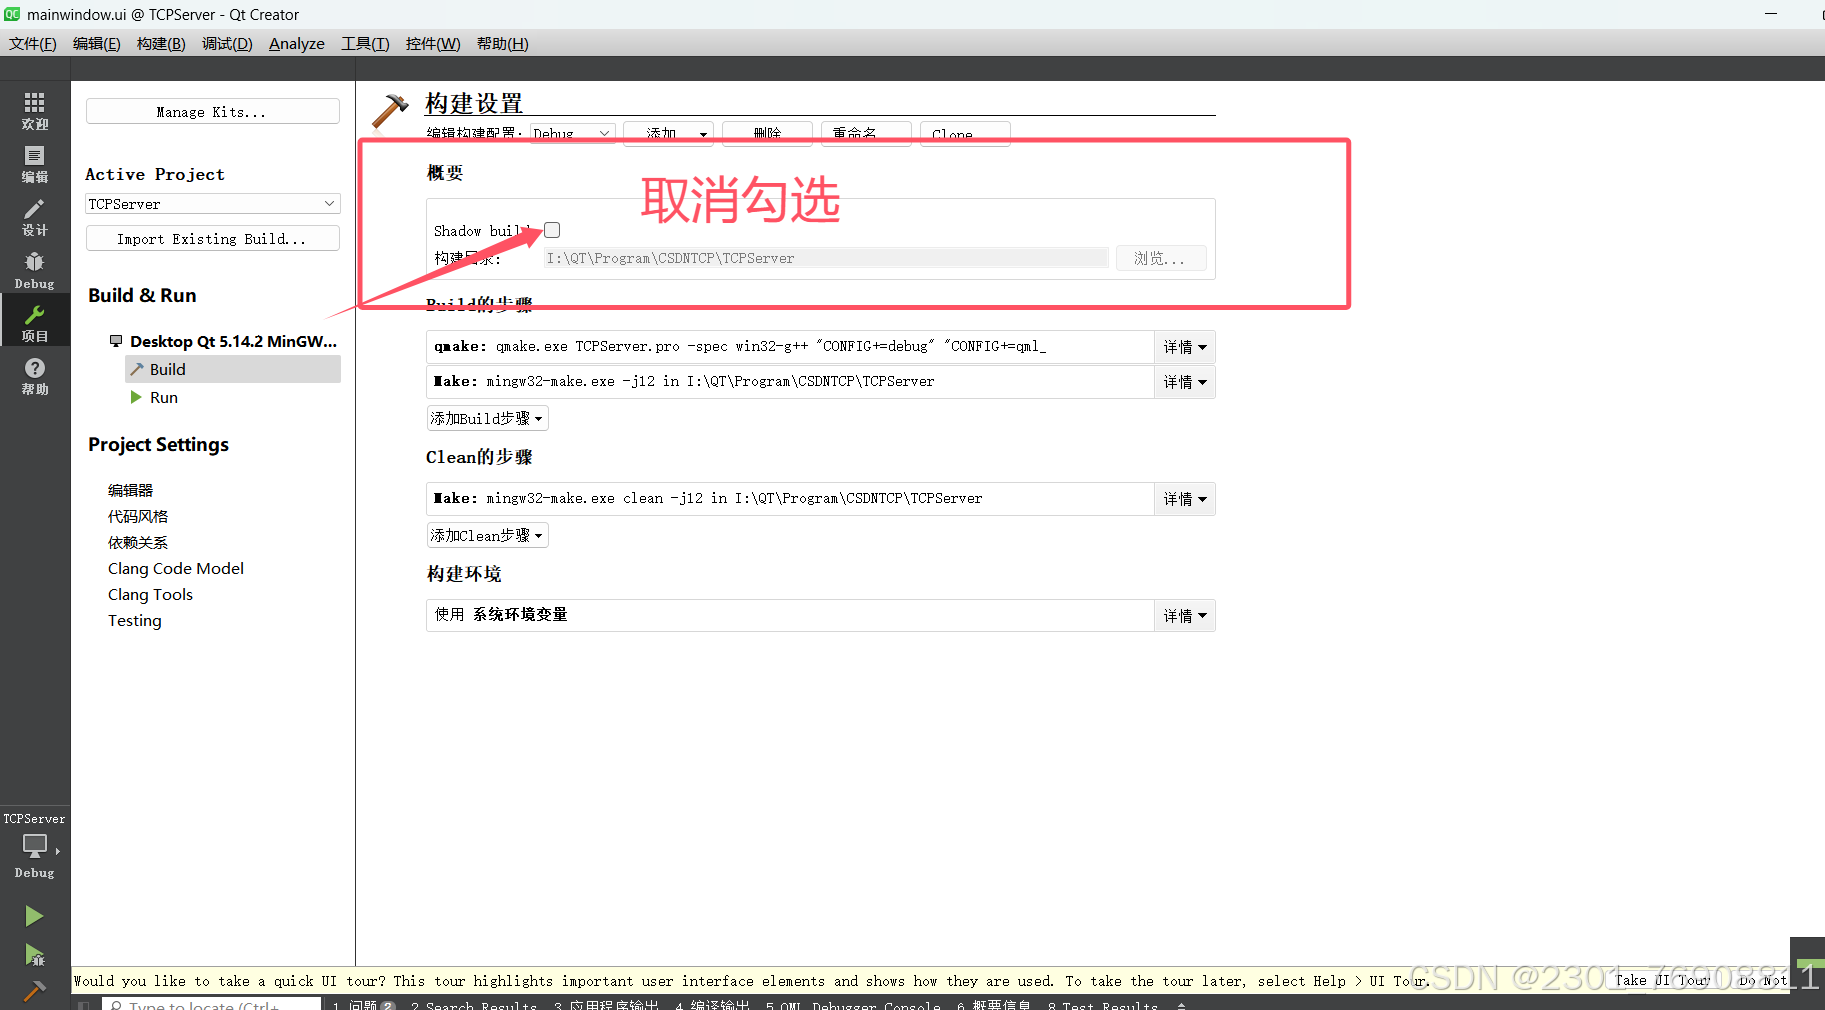Open the 帮助 (Help) mode
1825x1010 pixels.
tap(34, 372)
